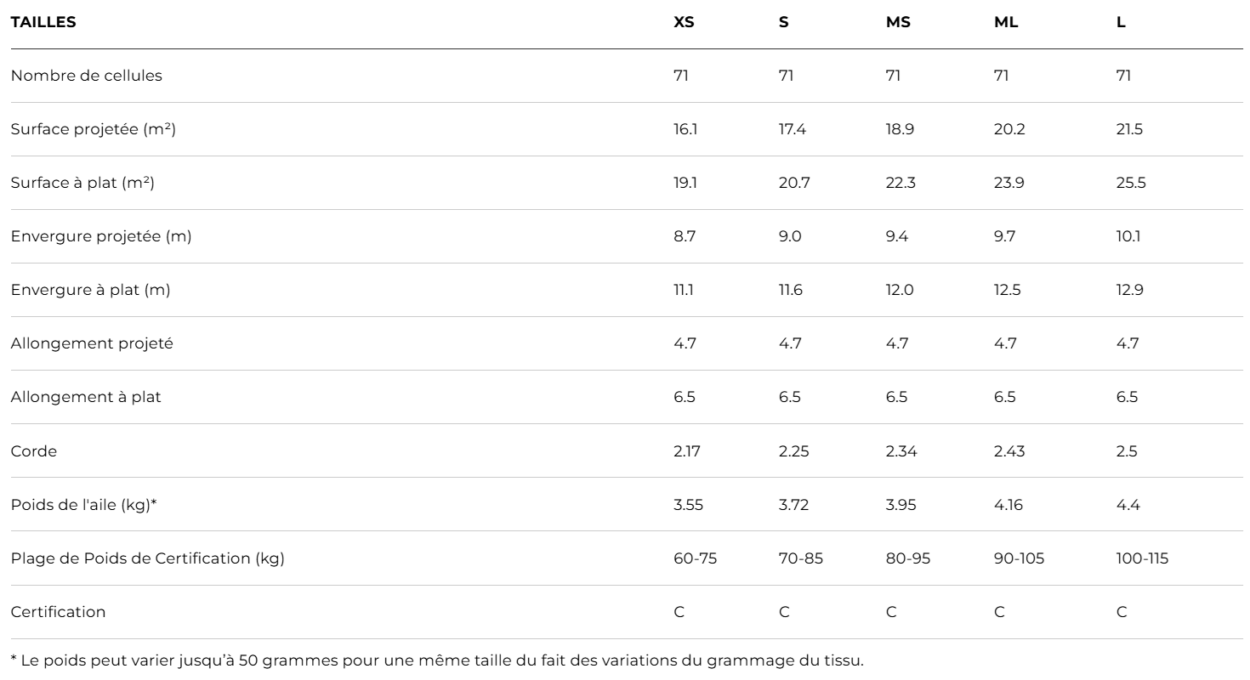Click the L size column header
Viewport: 1250px width, 680px height.
click(x=1121, y=21)
